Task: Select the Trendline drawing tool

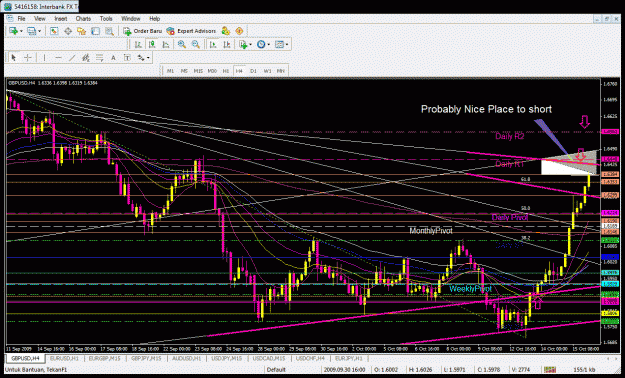Action: point(72,58)
